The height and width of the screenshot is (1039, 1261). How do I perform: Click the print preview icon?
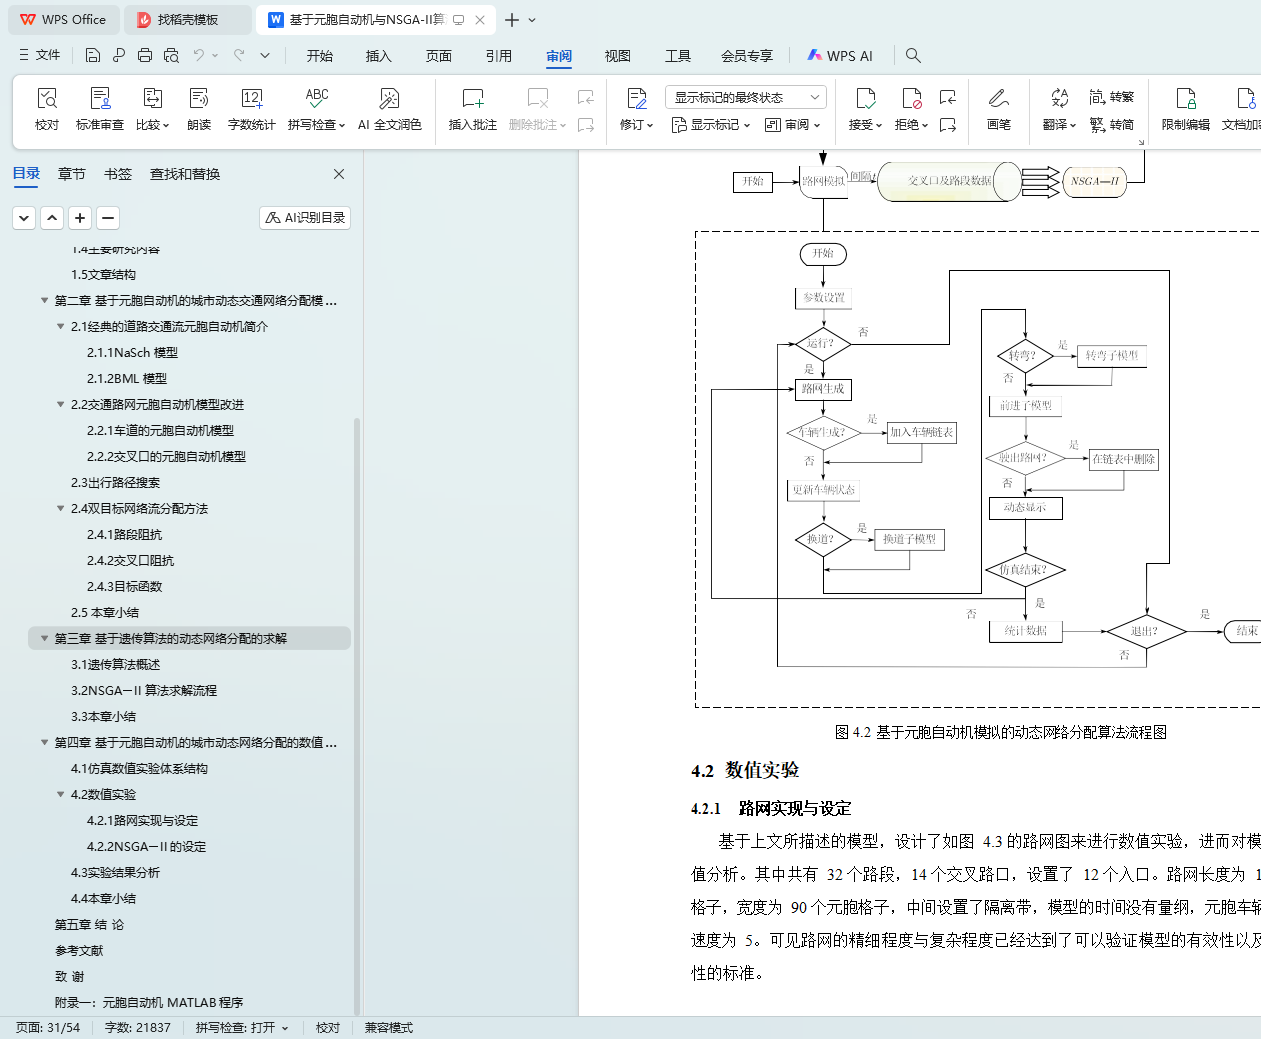tap(171, 55)
